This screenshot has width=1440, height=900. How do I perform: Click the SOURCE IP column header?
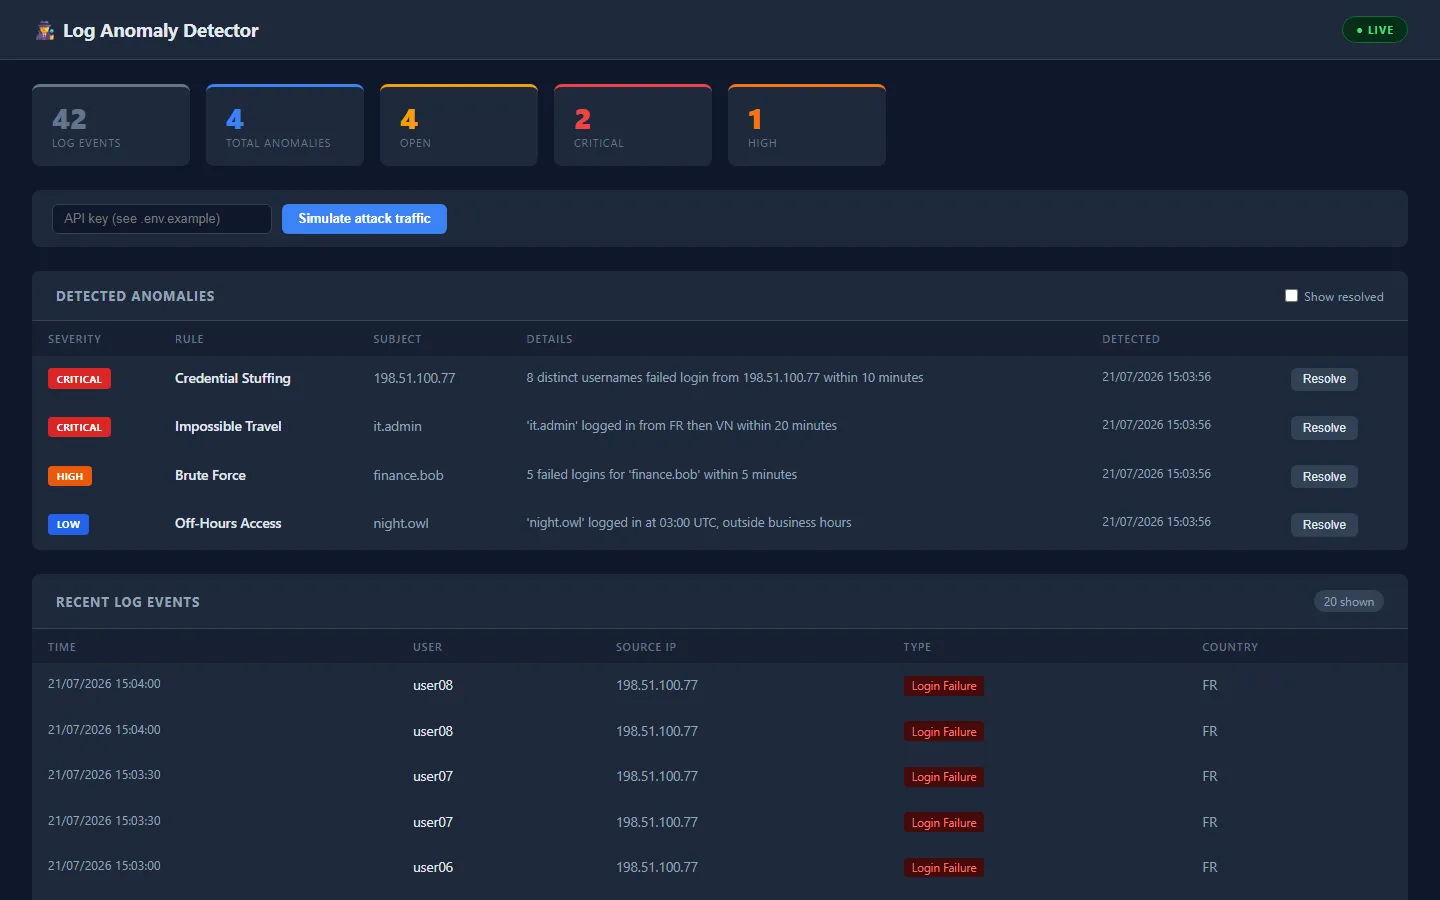[646, 647]
